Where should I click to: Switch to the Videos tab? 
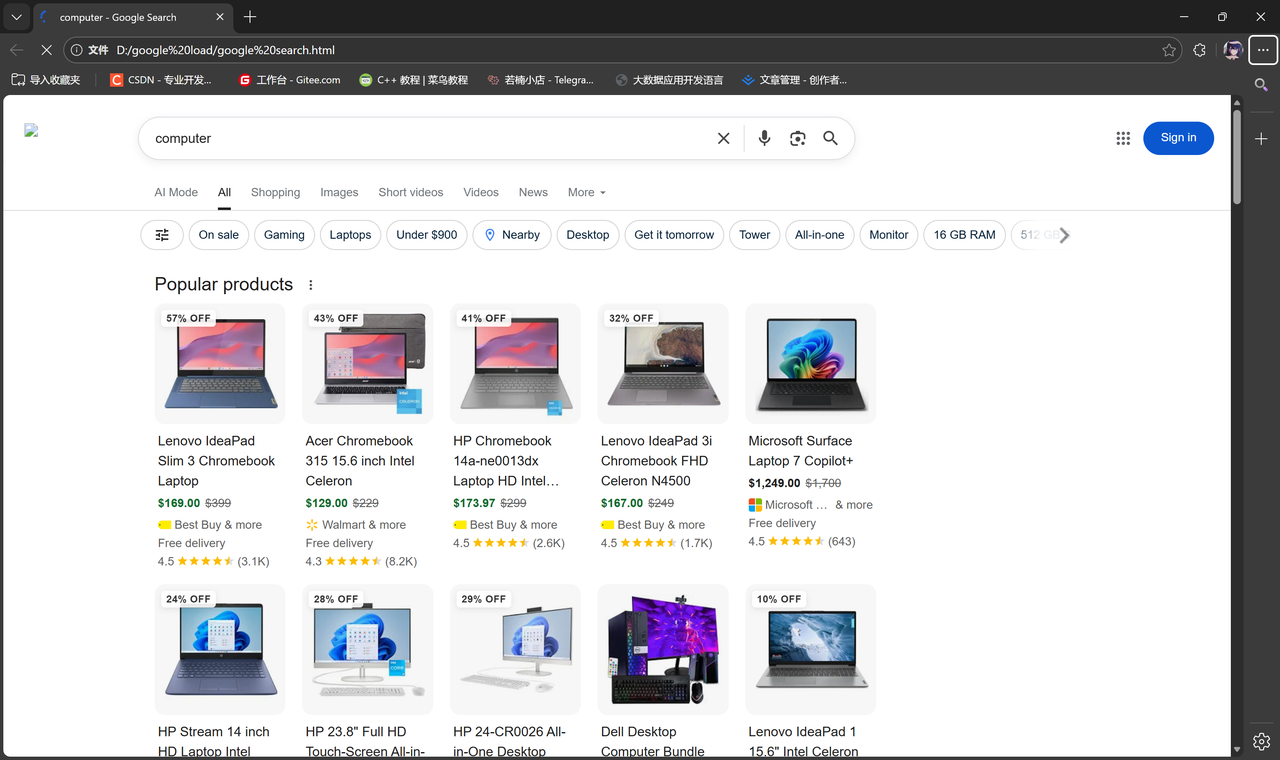(481, 192)
